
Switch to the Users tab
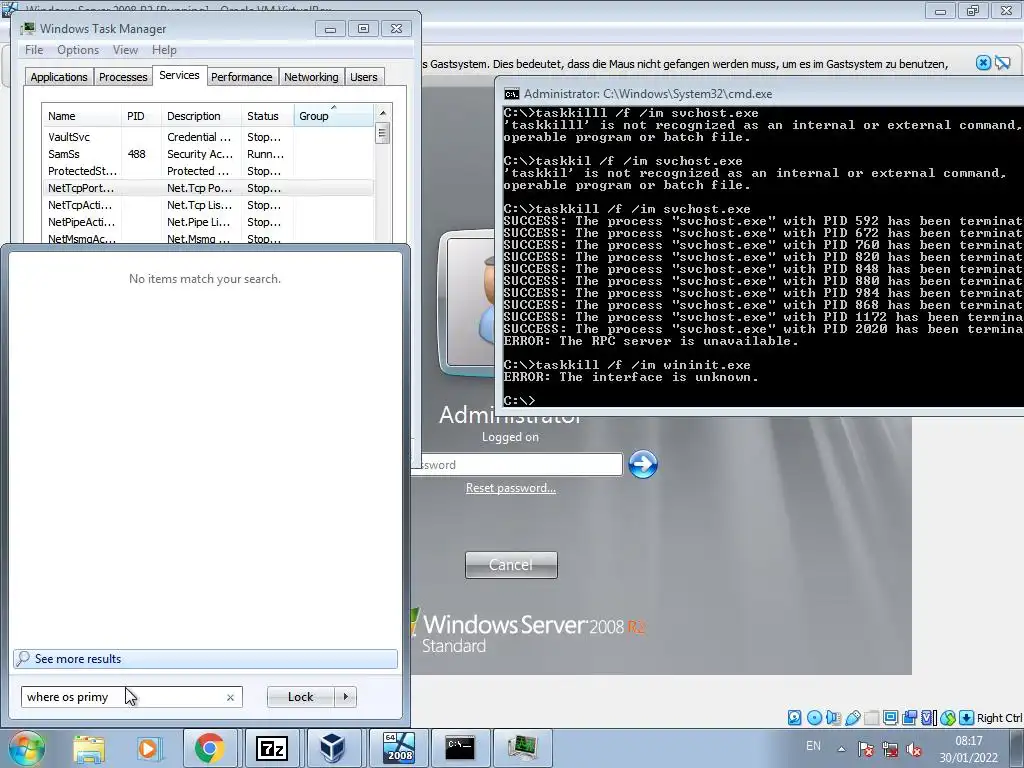364,77
